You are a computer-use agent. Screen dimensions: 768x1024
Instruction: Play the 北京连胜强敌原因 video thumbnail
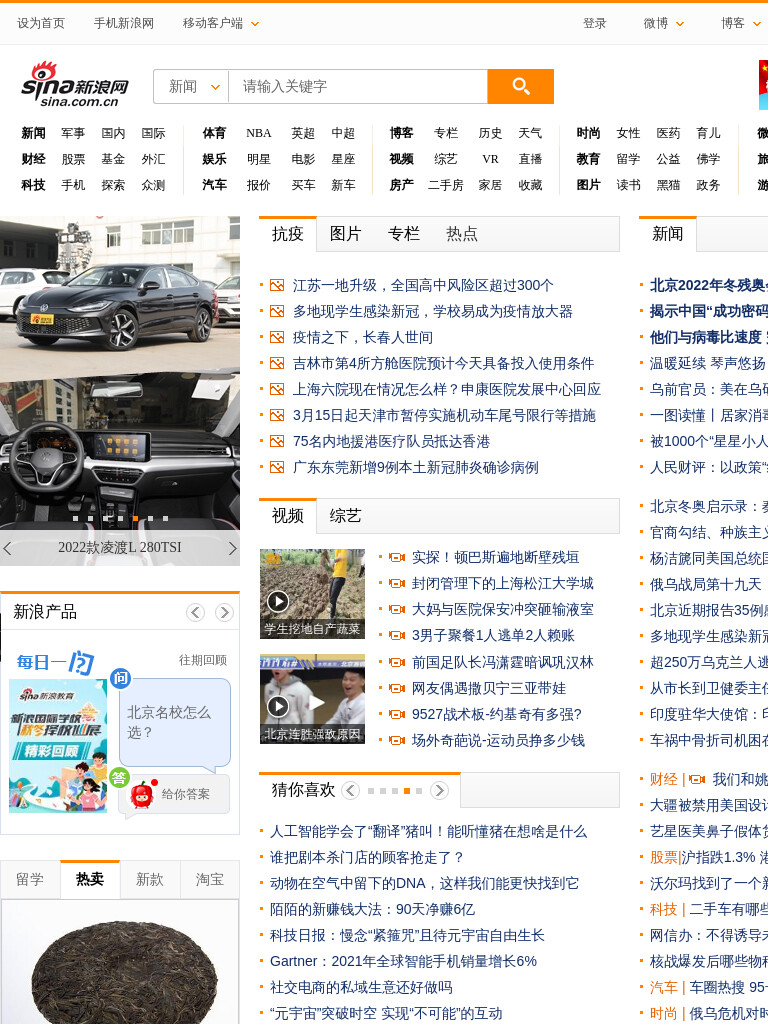(x=312, y=699)
